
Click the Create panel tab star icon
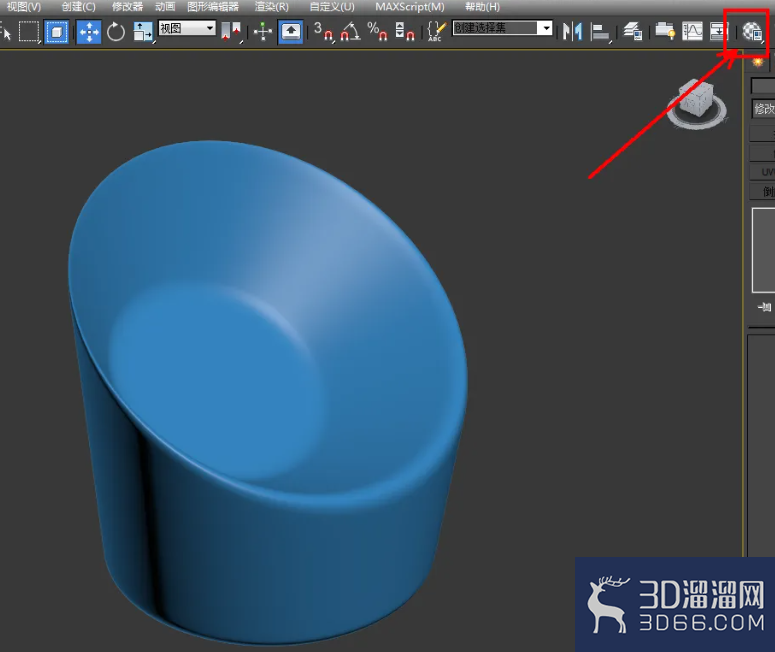(757, 62)
